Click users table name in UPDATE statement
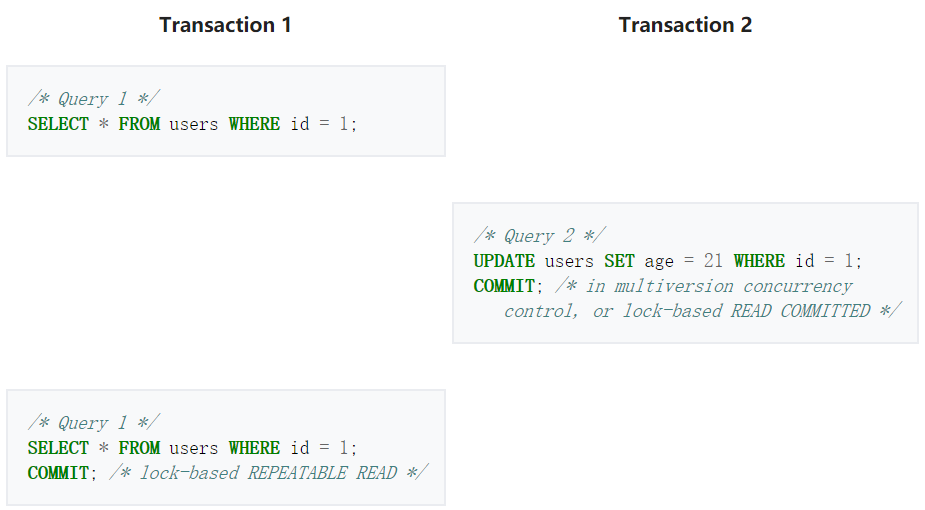The height and width of the screenshot is (510, 925). tap(569, 261)
